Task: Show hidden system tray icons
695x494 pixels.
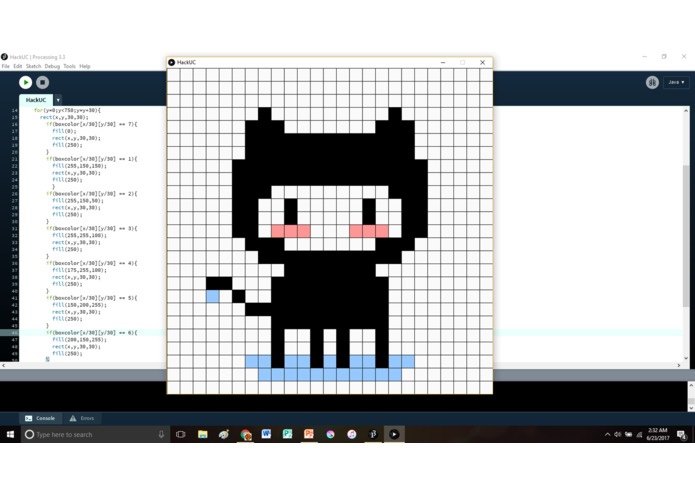Action: click(607, 435)
